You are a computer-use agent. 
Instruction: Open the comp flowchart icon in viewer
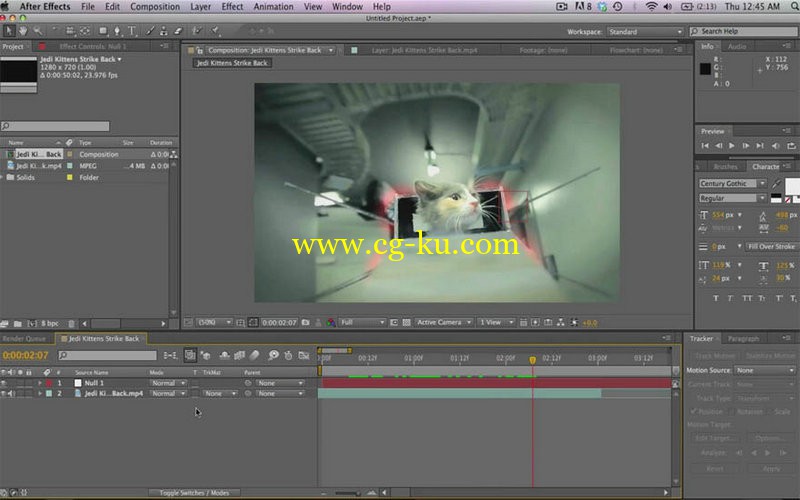(x=561, y=322)
